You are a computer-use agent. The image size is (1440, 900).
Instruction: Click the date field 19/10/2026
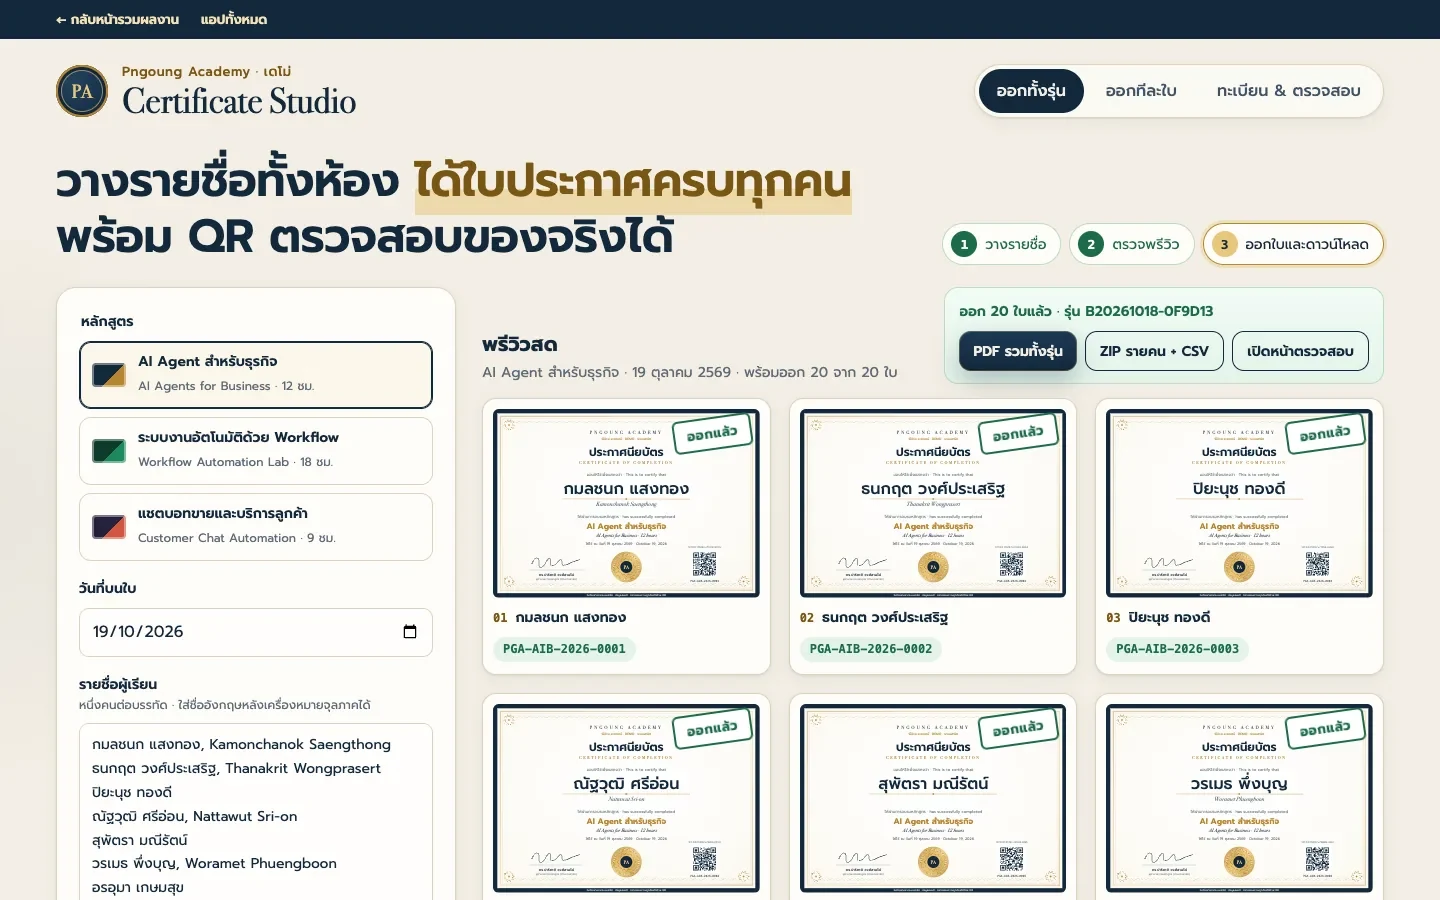[x=256, y=632]
